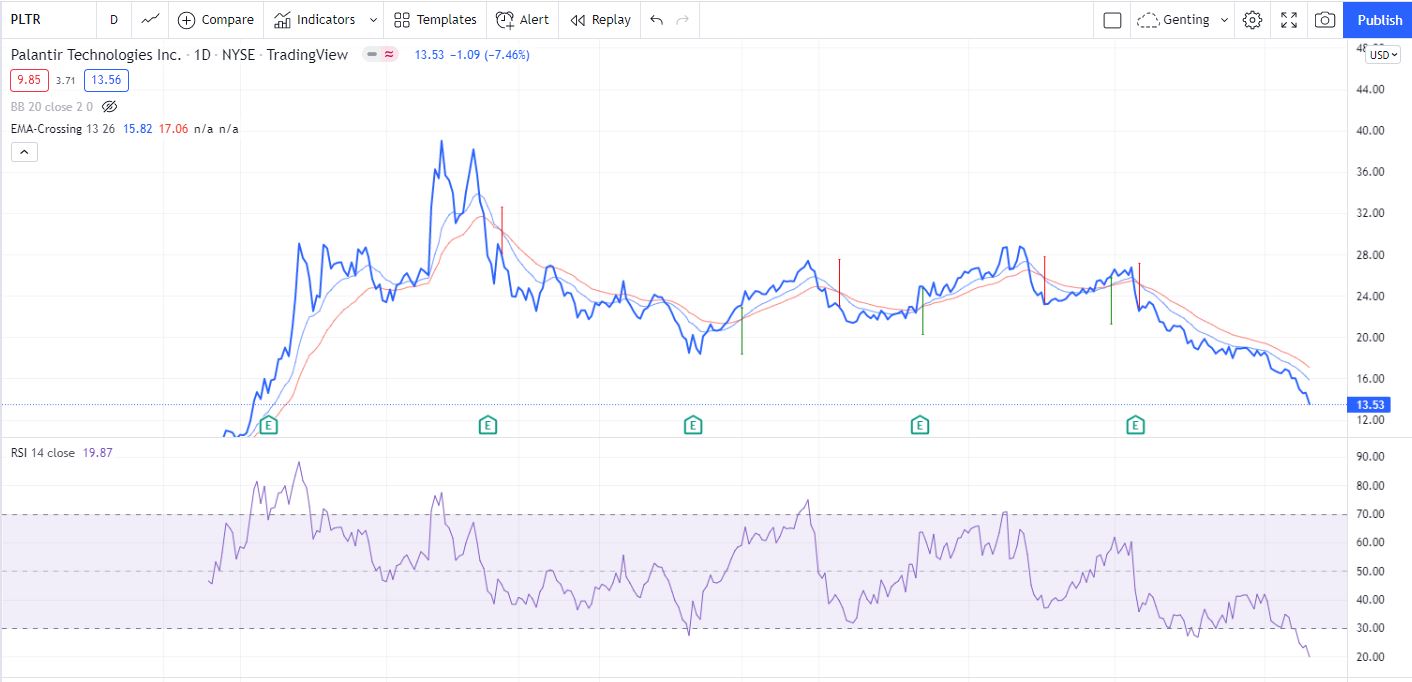Start bar Replay mode
This screenshot has width=1412, height=682.
point(600,19)
